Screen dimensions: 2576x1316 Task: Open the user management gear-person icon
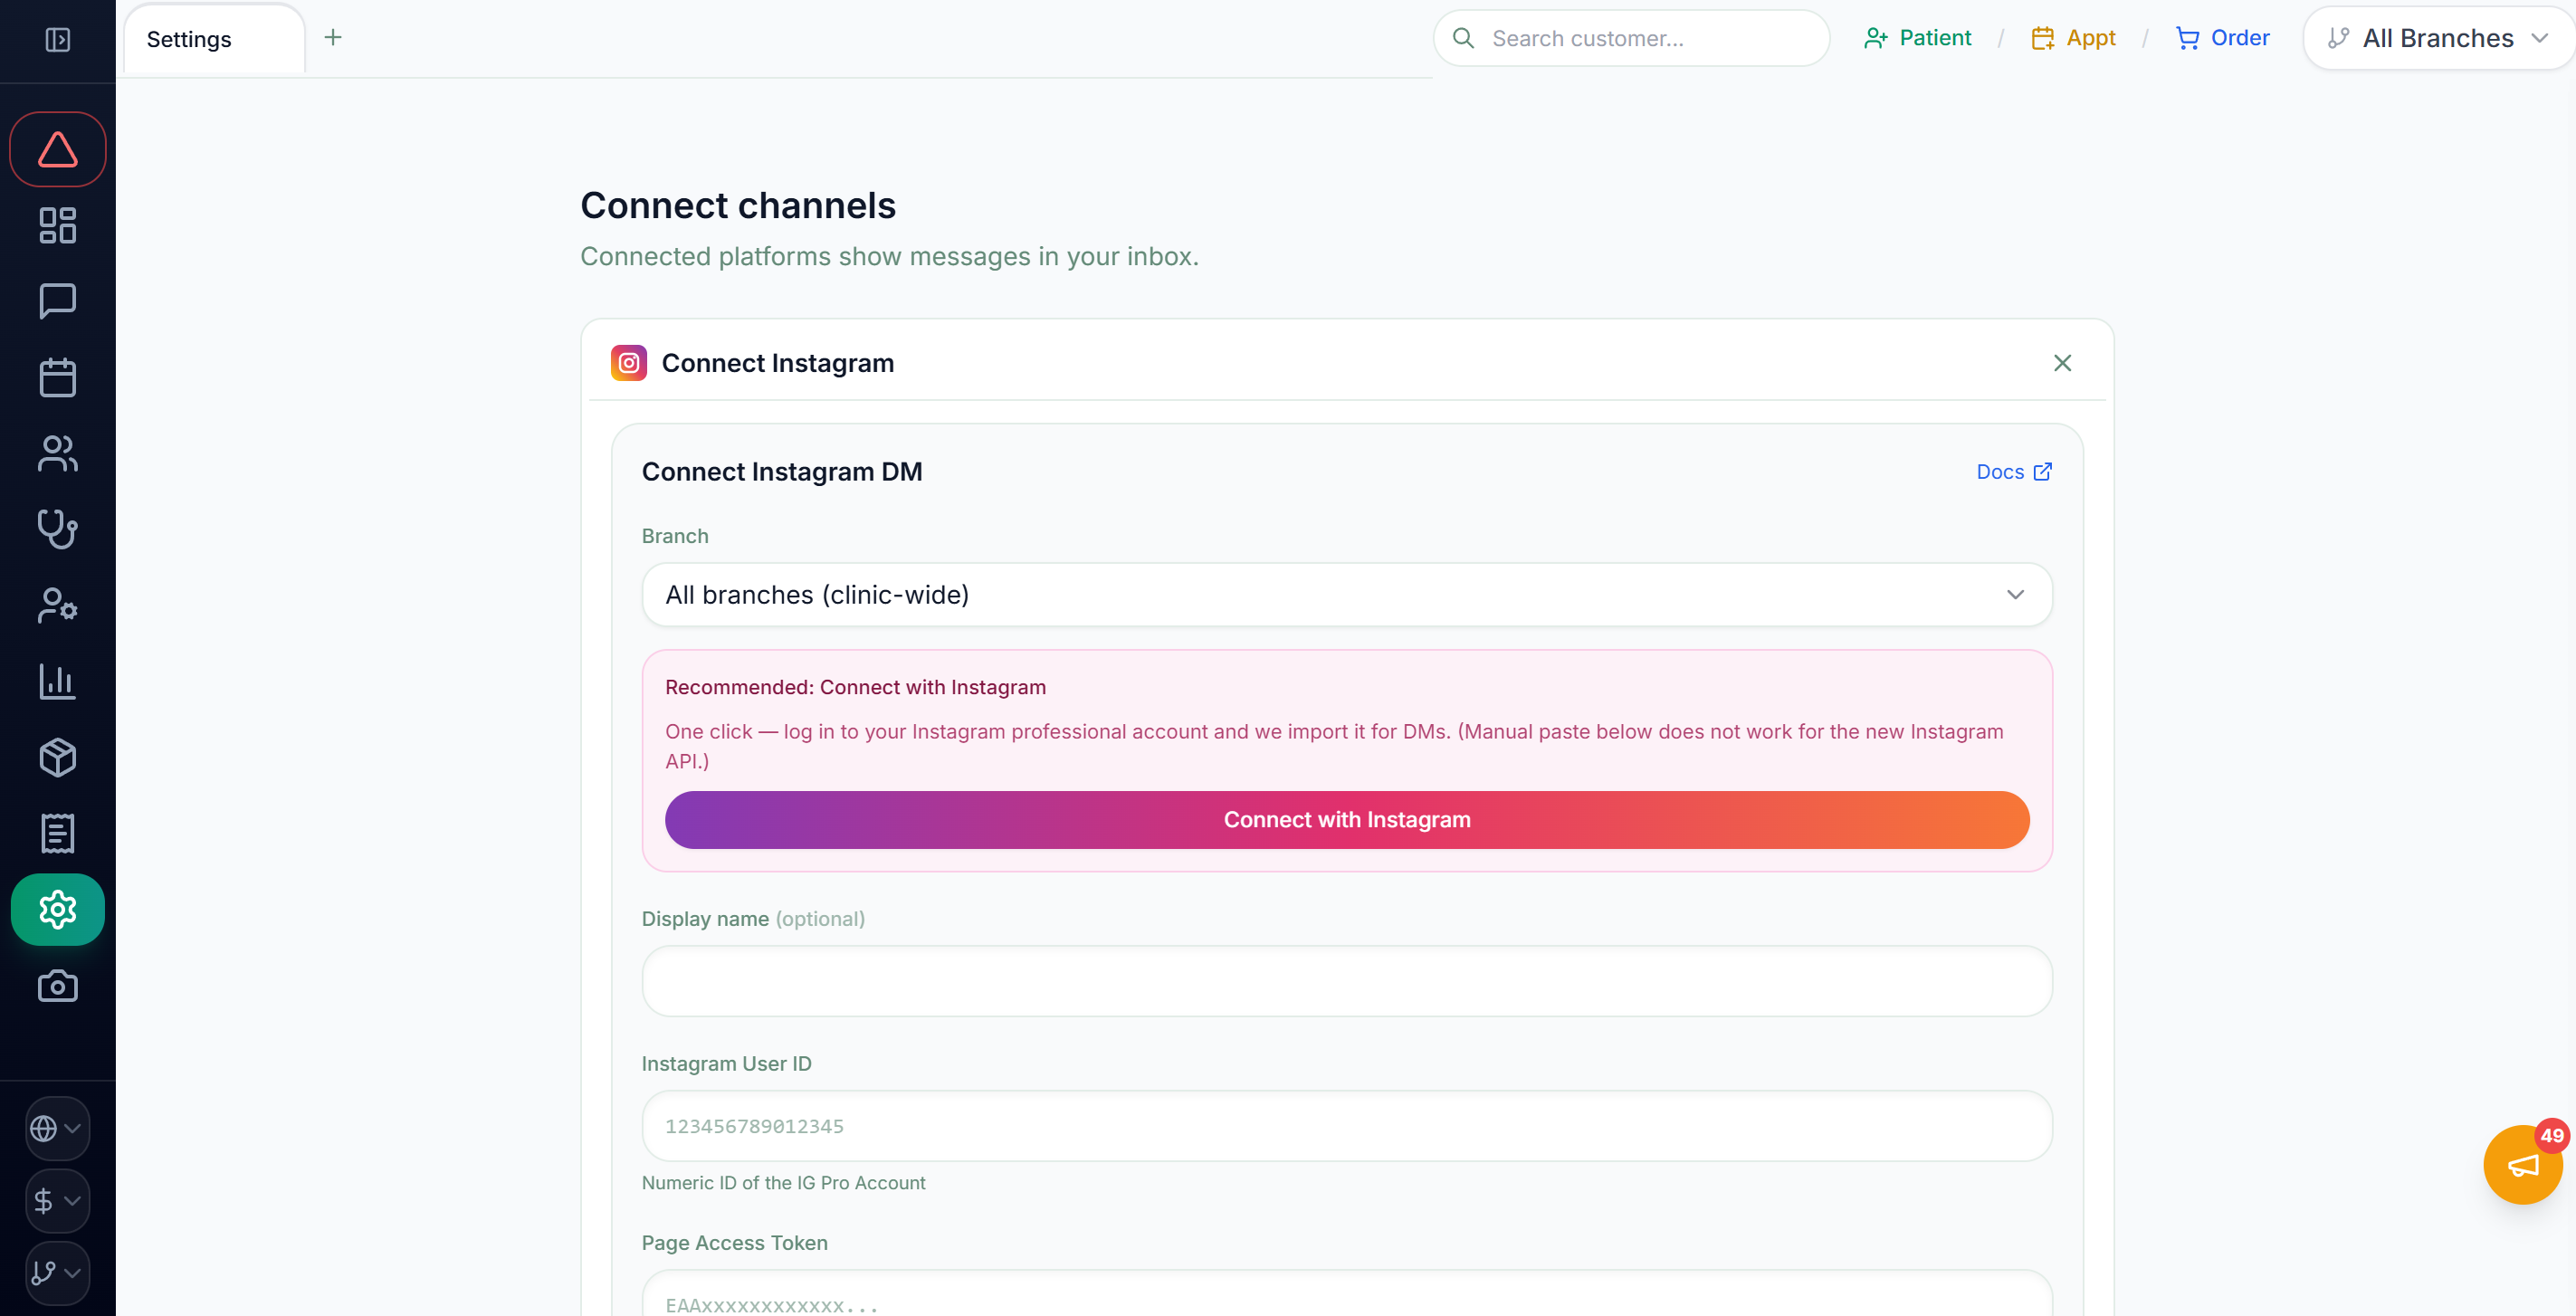(x=57, y=606)
